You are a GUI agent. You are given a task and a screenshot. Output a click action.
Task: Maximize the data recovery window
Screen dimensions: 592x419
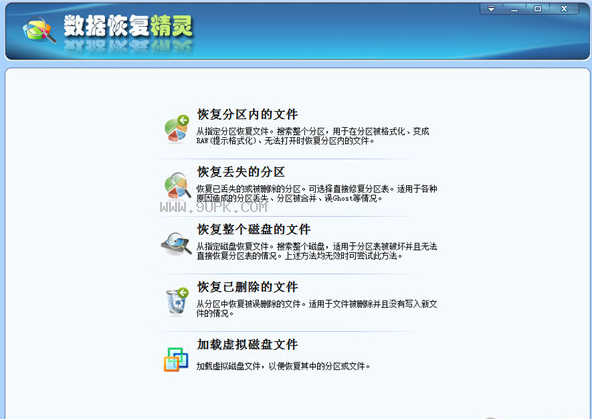tap(538, 9)
